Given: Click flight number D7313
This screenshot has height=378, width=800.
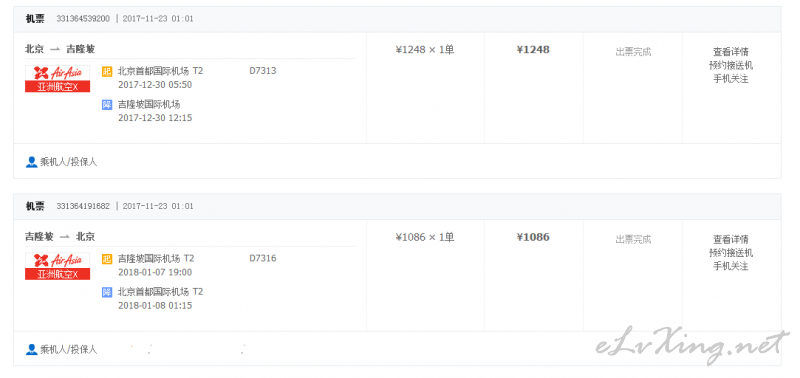Looking at the screenshot, I should (263, 71).
